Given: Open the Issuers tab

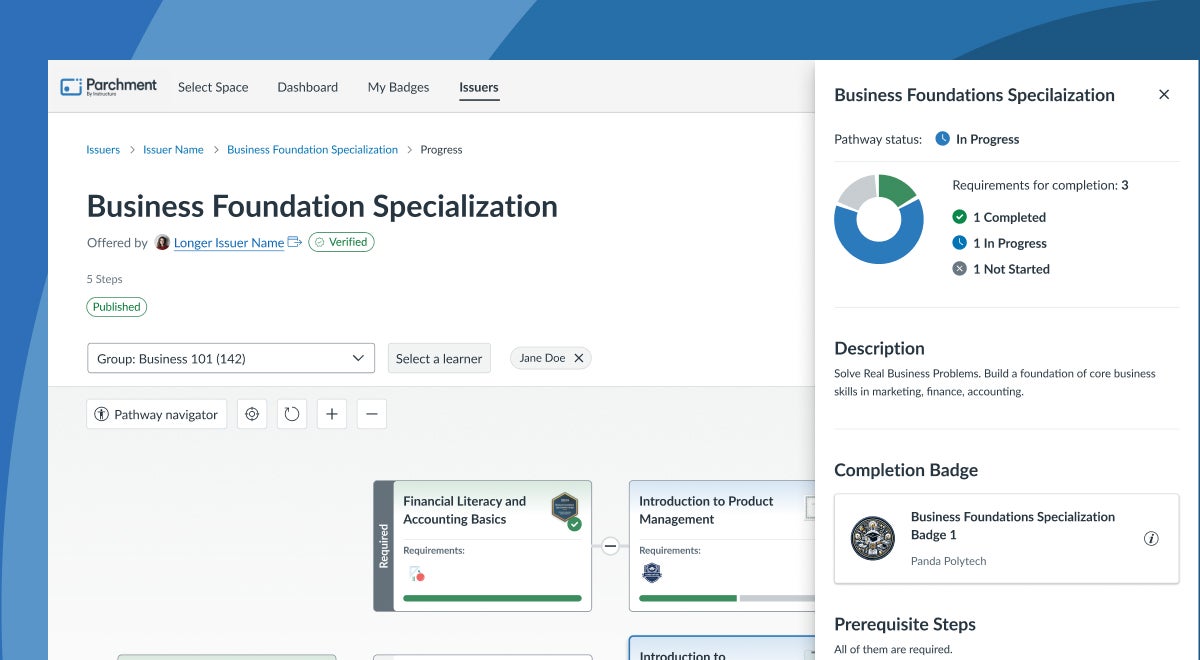Looking at the screenshot, I should coord(479,87).
